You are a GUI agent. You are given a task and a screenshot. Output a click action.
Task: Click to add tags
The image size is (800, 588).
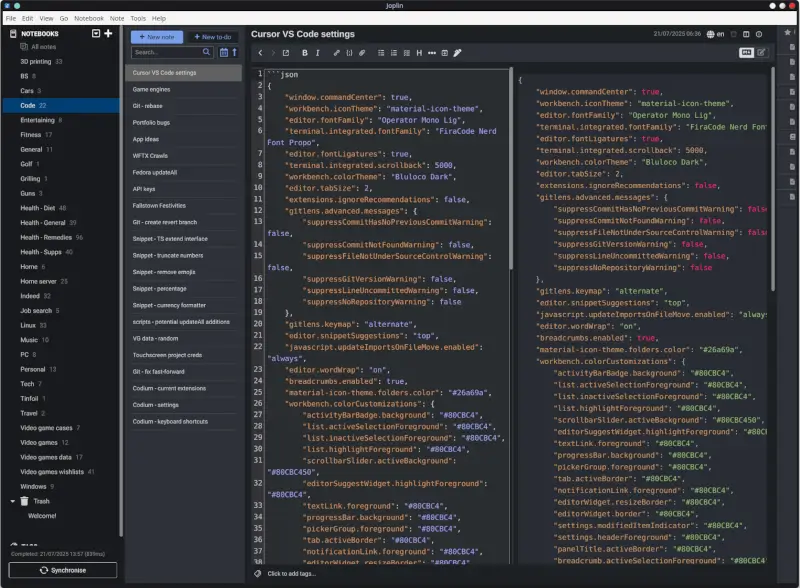[x=291, y=574]
